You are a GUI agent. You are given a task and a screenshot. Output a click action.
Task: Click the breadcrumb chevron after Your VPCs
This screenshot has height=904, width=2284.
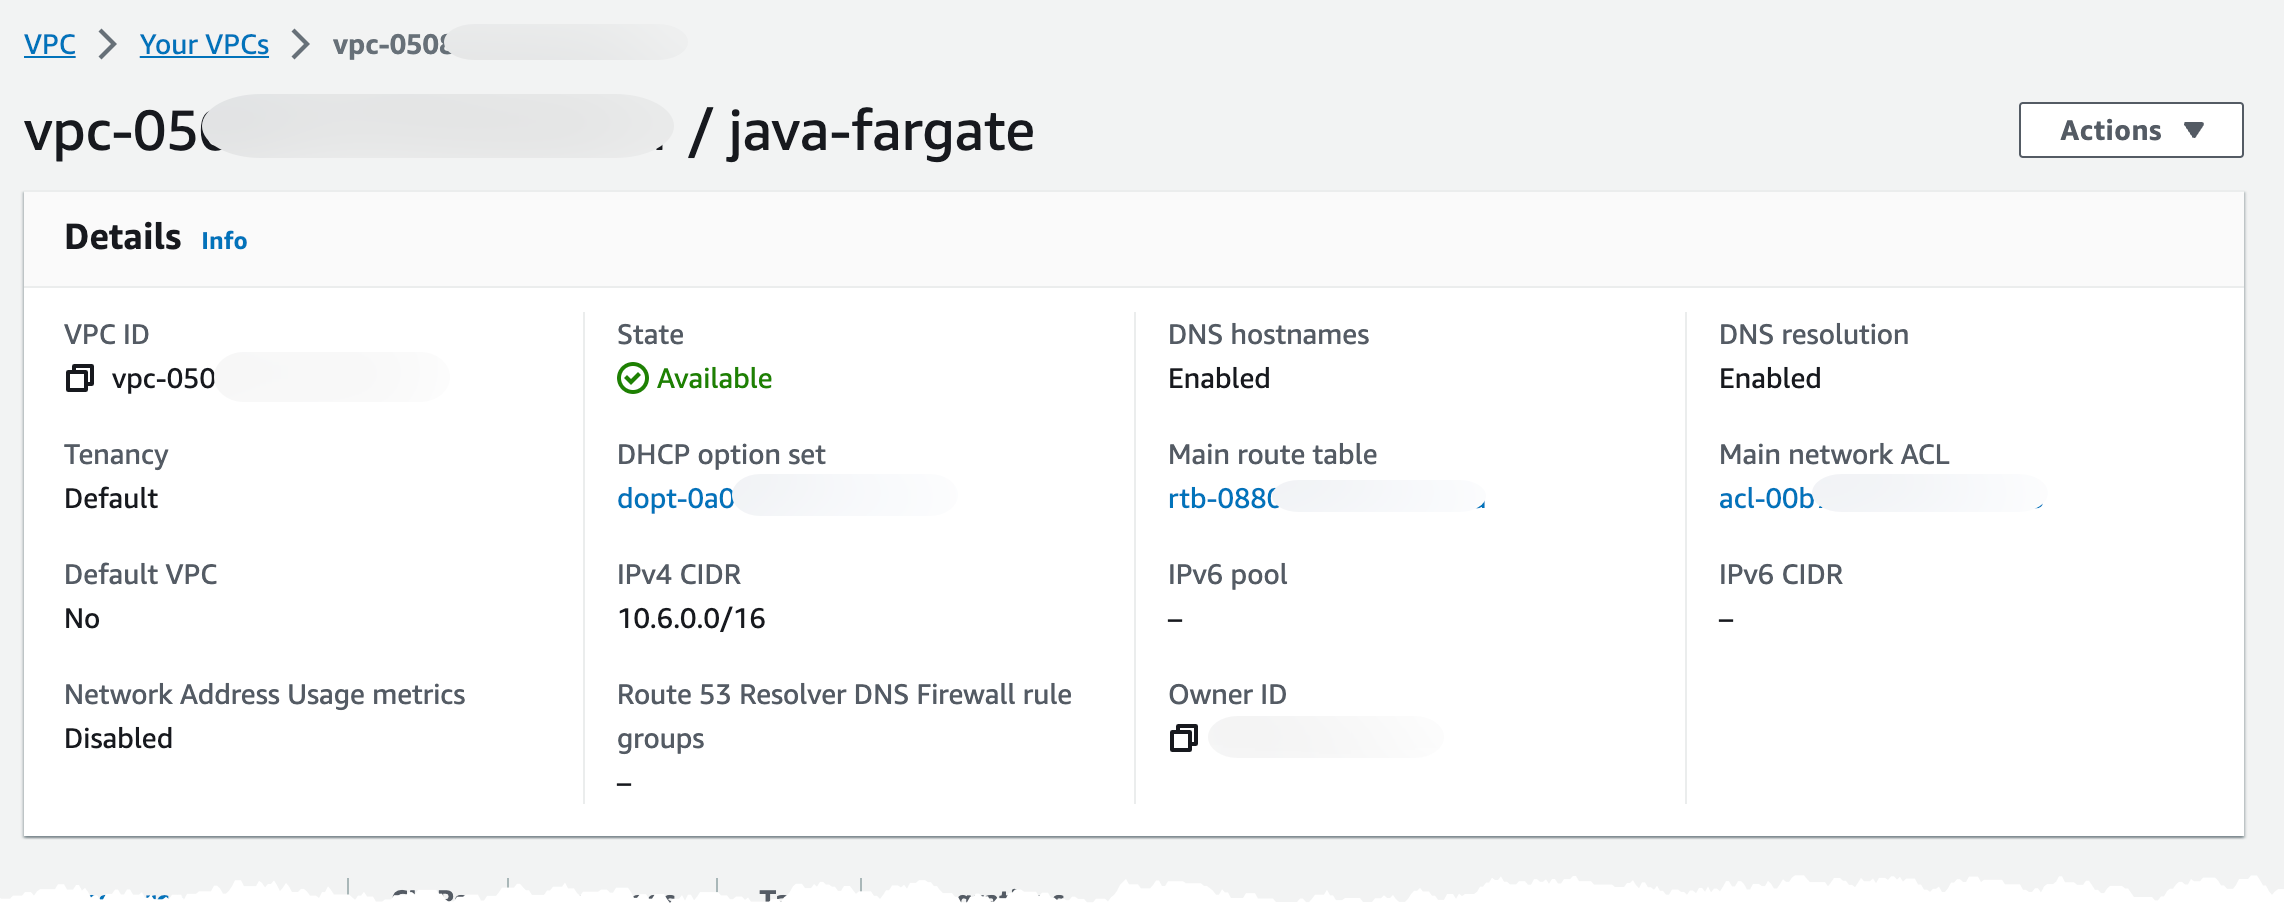pos(300,44)
